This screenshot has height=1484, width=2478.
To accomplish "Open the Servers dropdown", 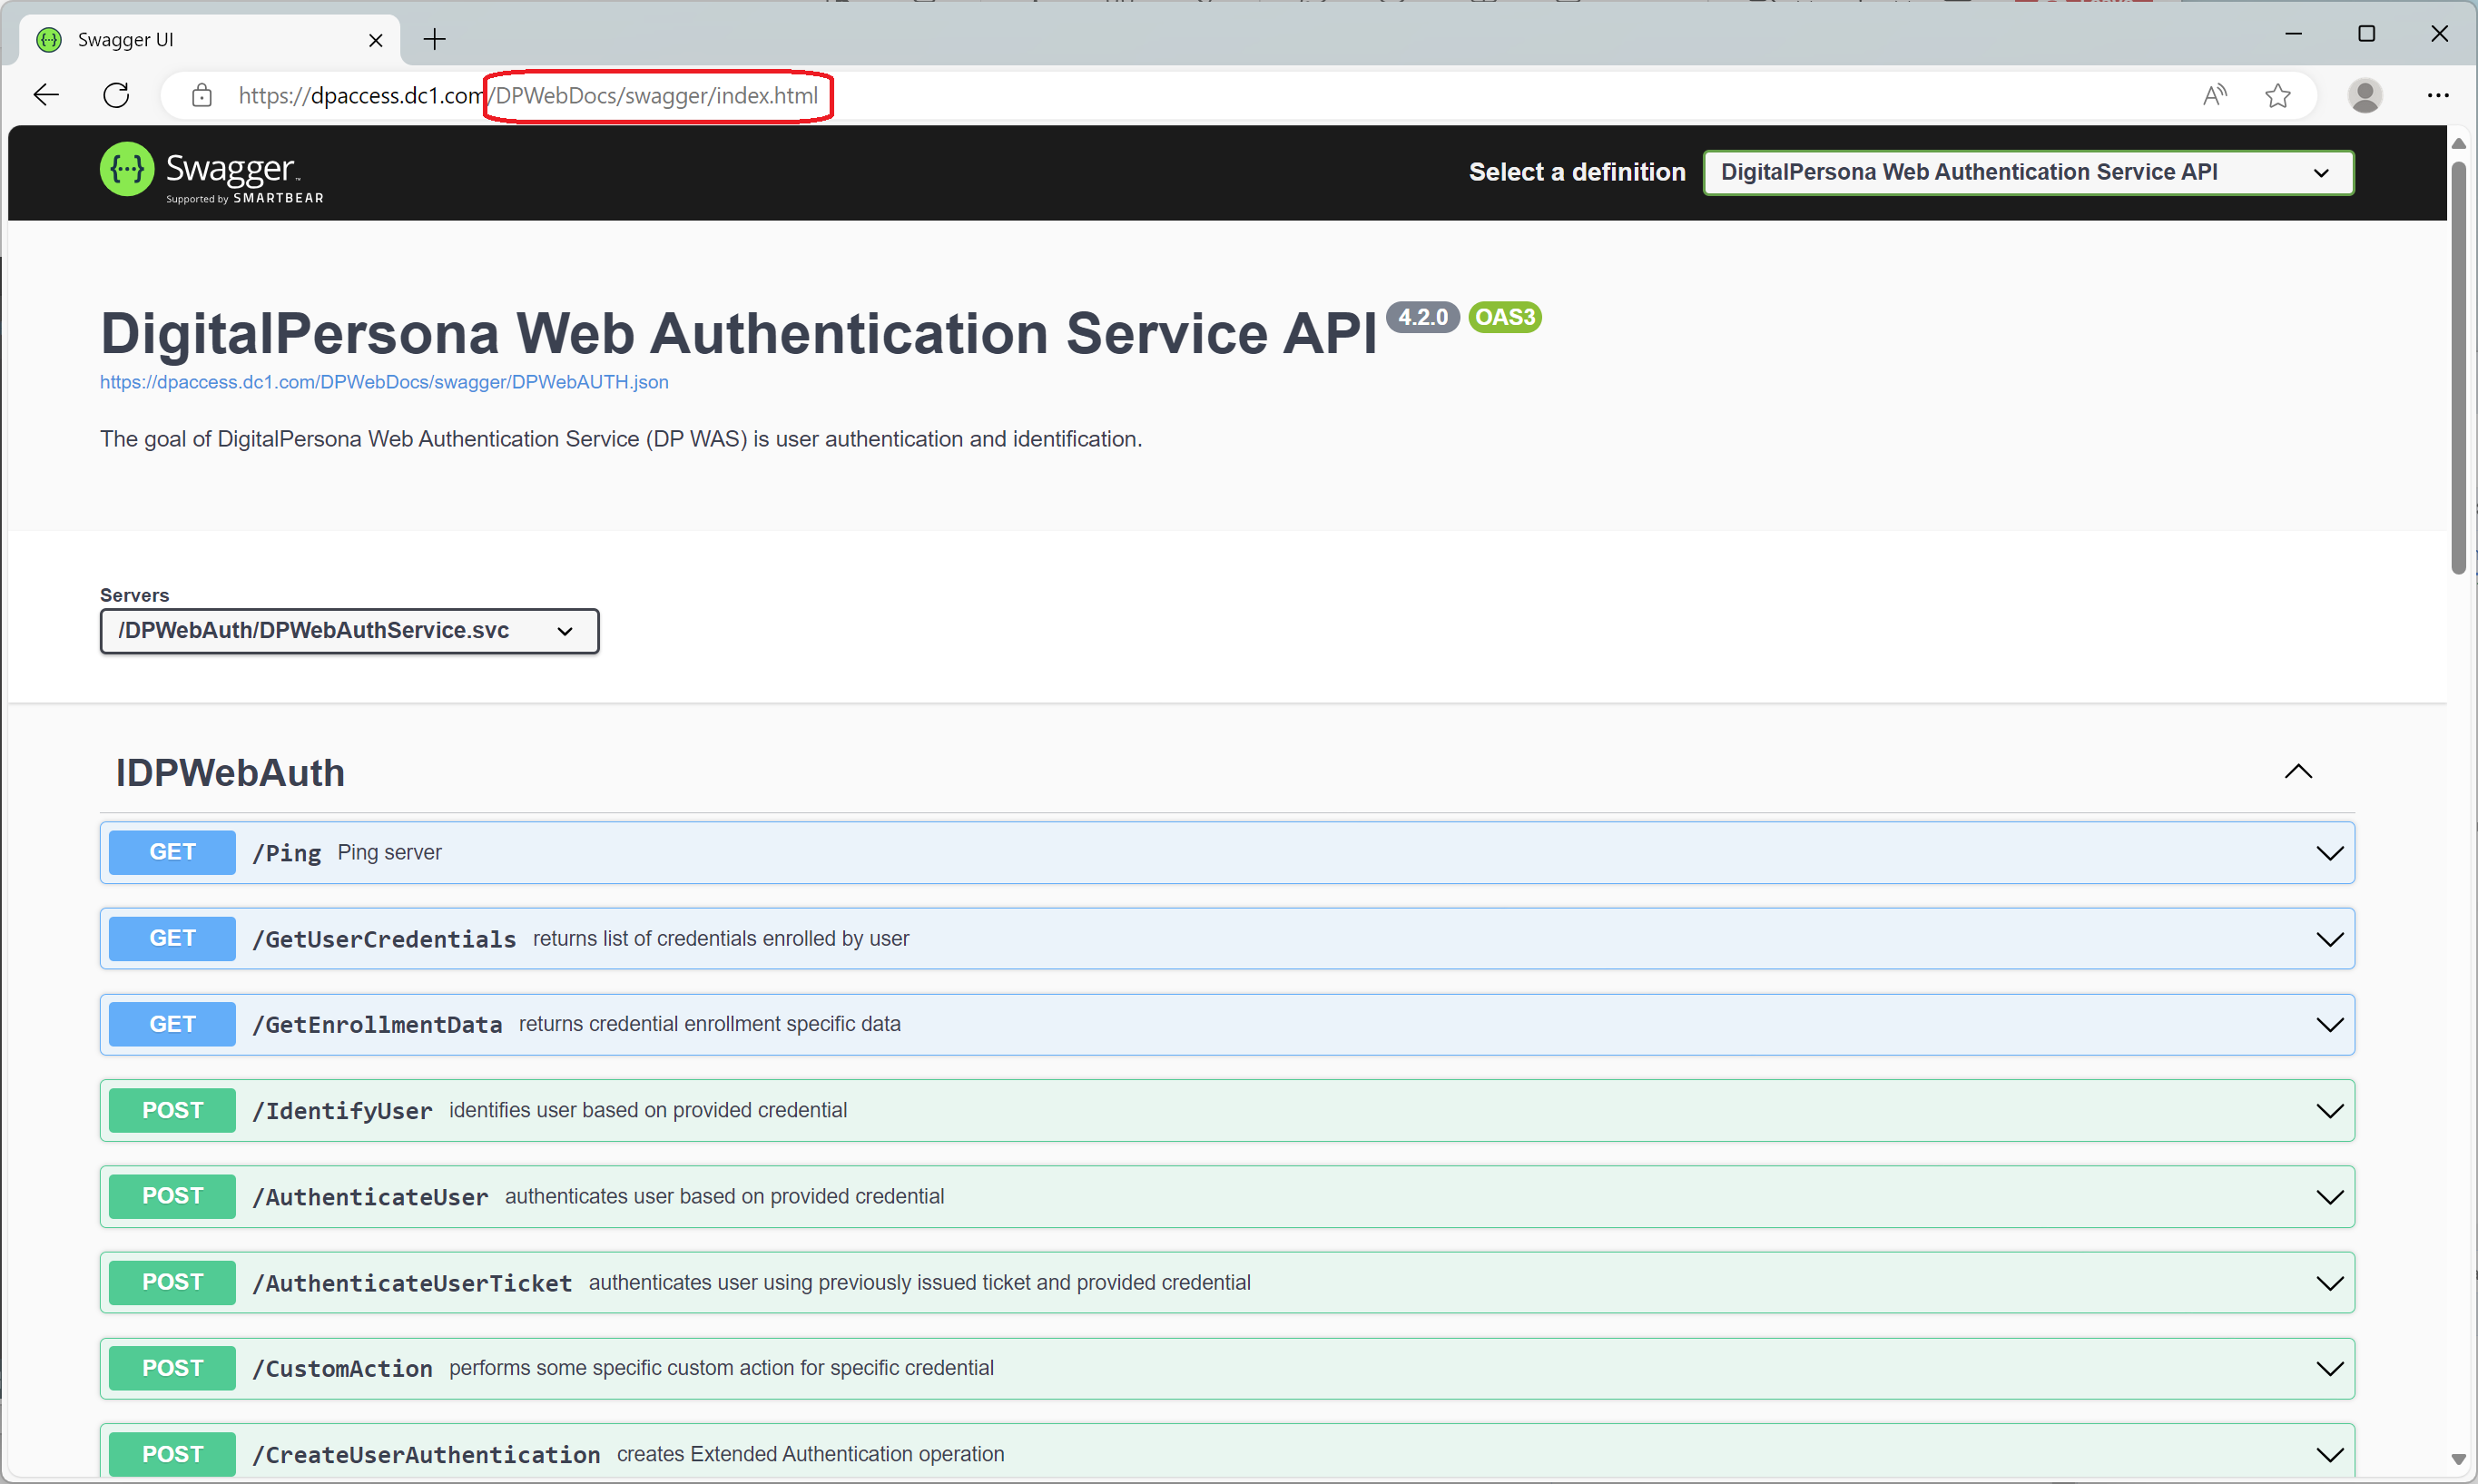I will (349, 631).
